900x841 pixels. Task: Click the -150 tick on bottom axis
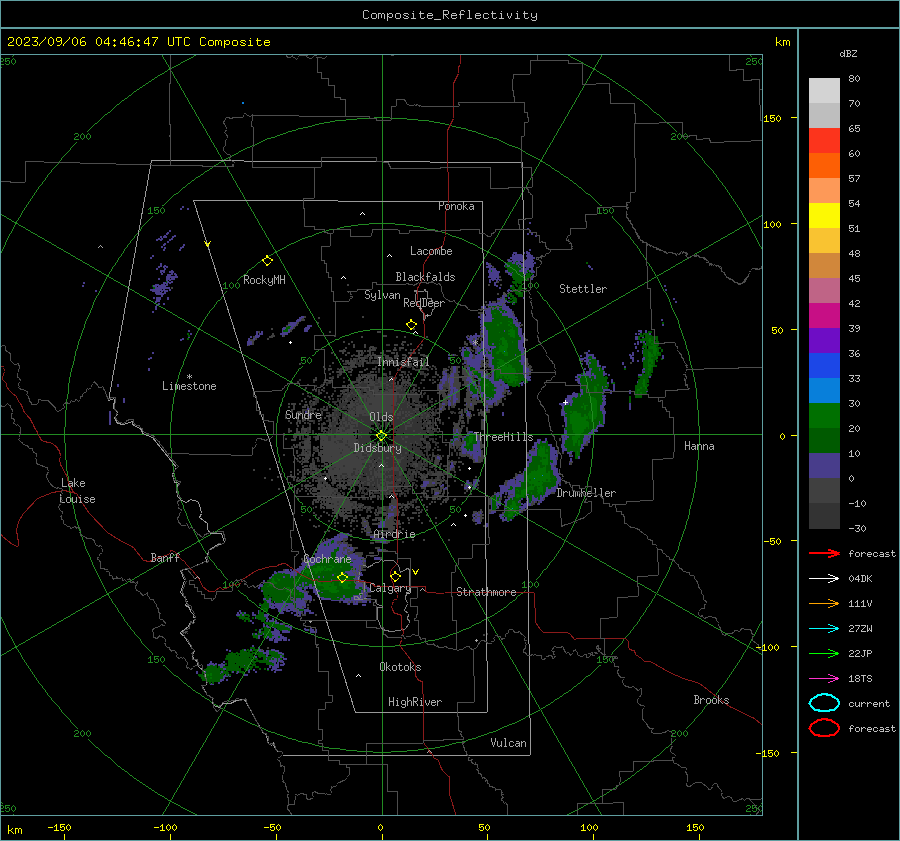pyautogui.click(x=59, y=827)
